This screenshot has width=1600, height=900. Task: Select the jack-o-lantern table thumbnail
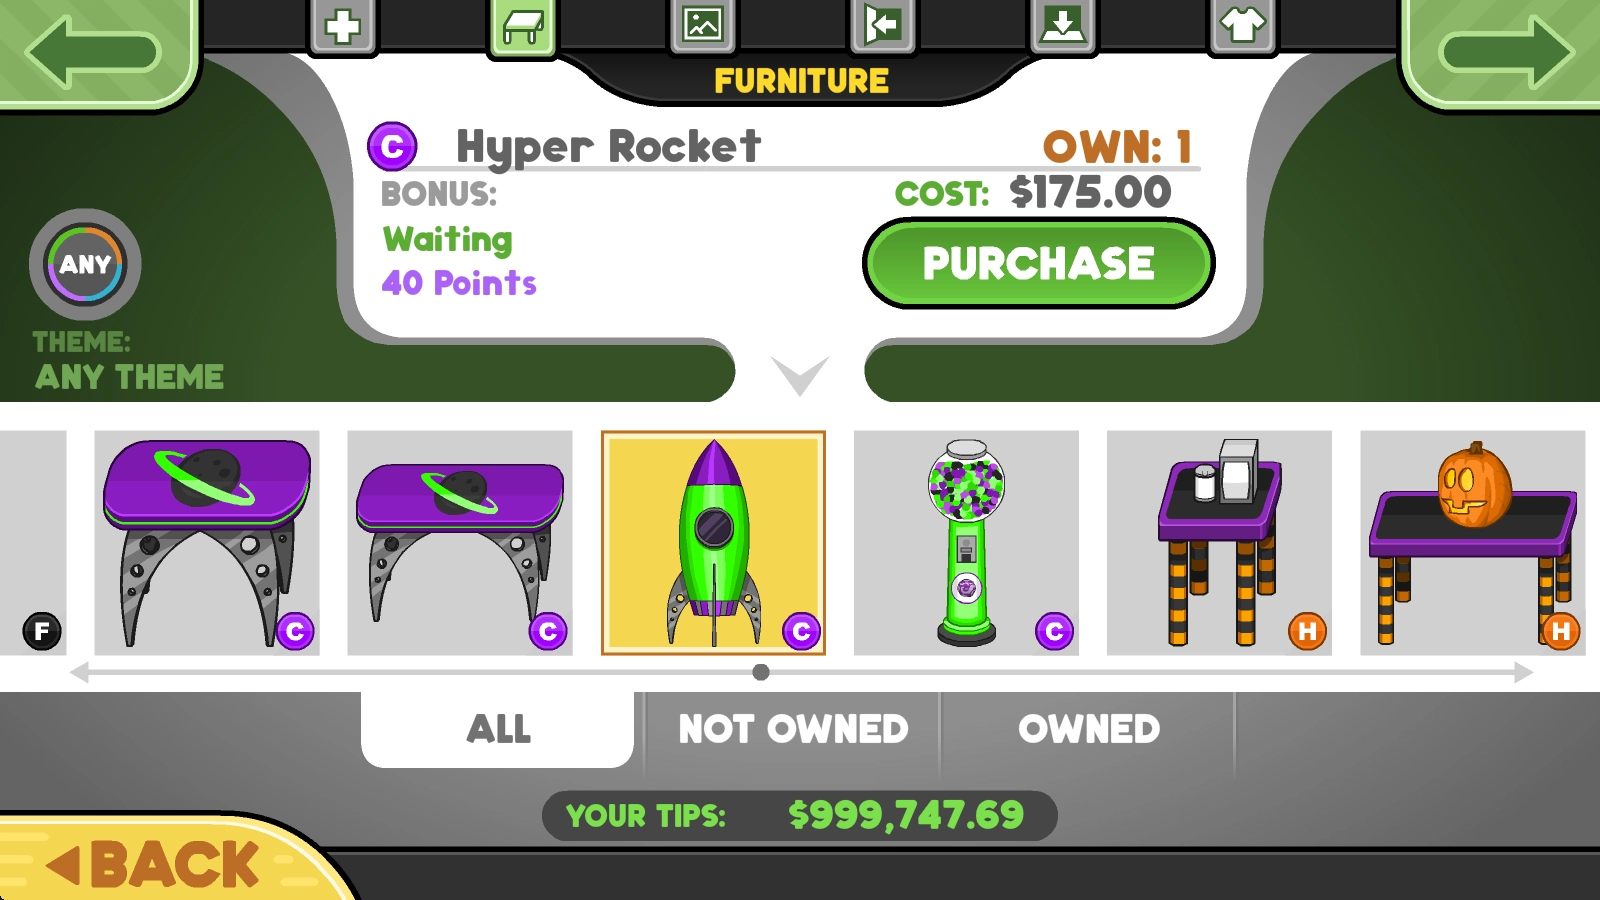tap(1473, 543)
